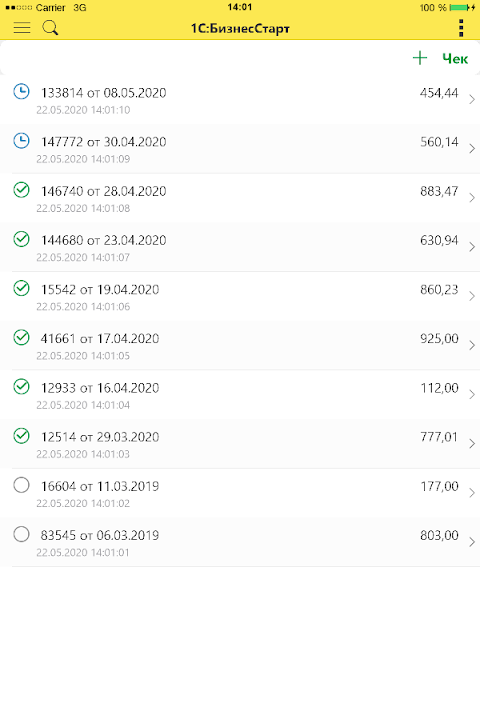
Task: Tap timestamp '22.05.2020 14:01:07'
Action: (83, 257)
